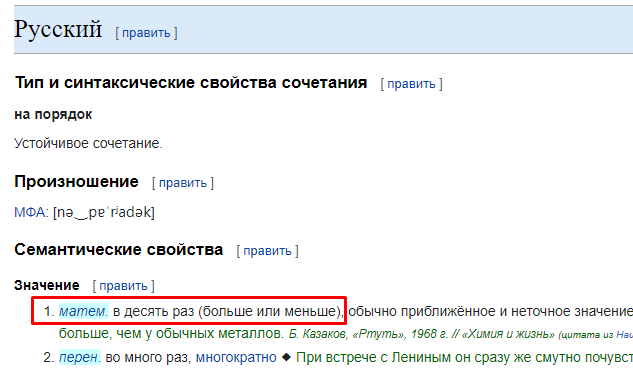Click the При встрече с Лениным example quote
The height and width of the screenshot is (372, 633).
click(x=464, y=357)
